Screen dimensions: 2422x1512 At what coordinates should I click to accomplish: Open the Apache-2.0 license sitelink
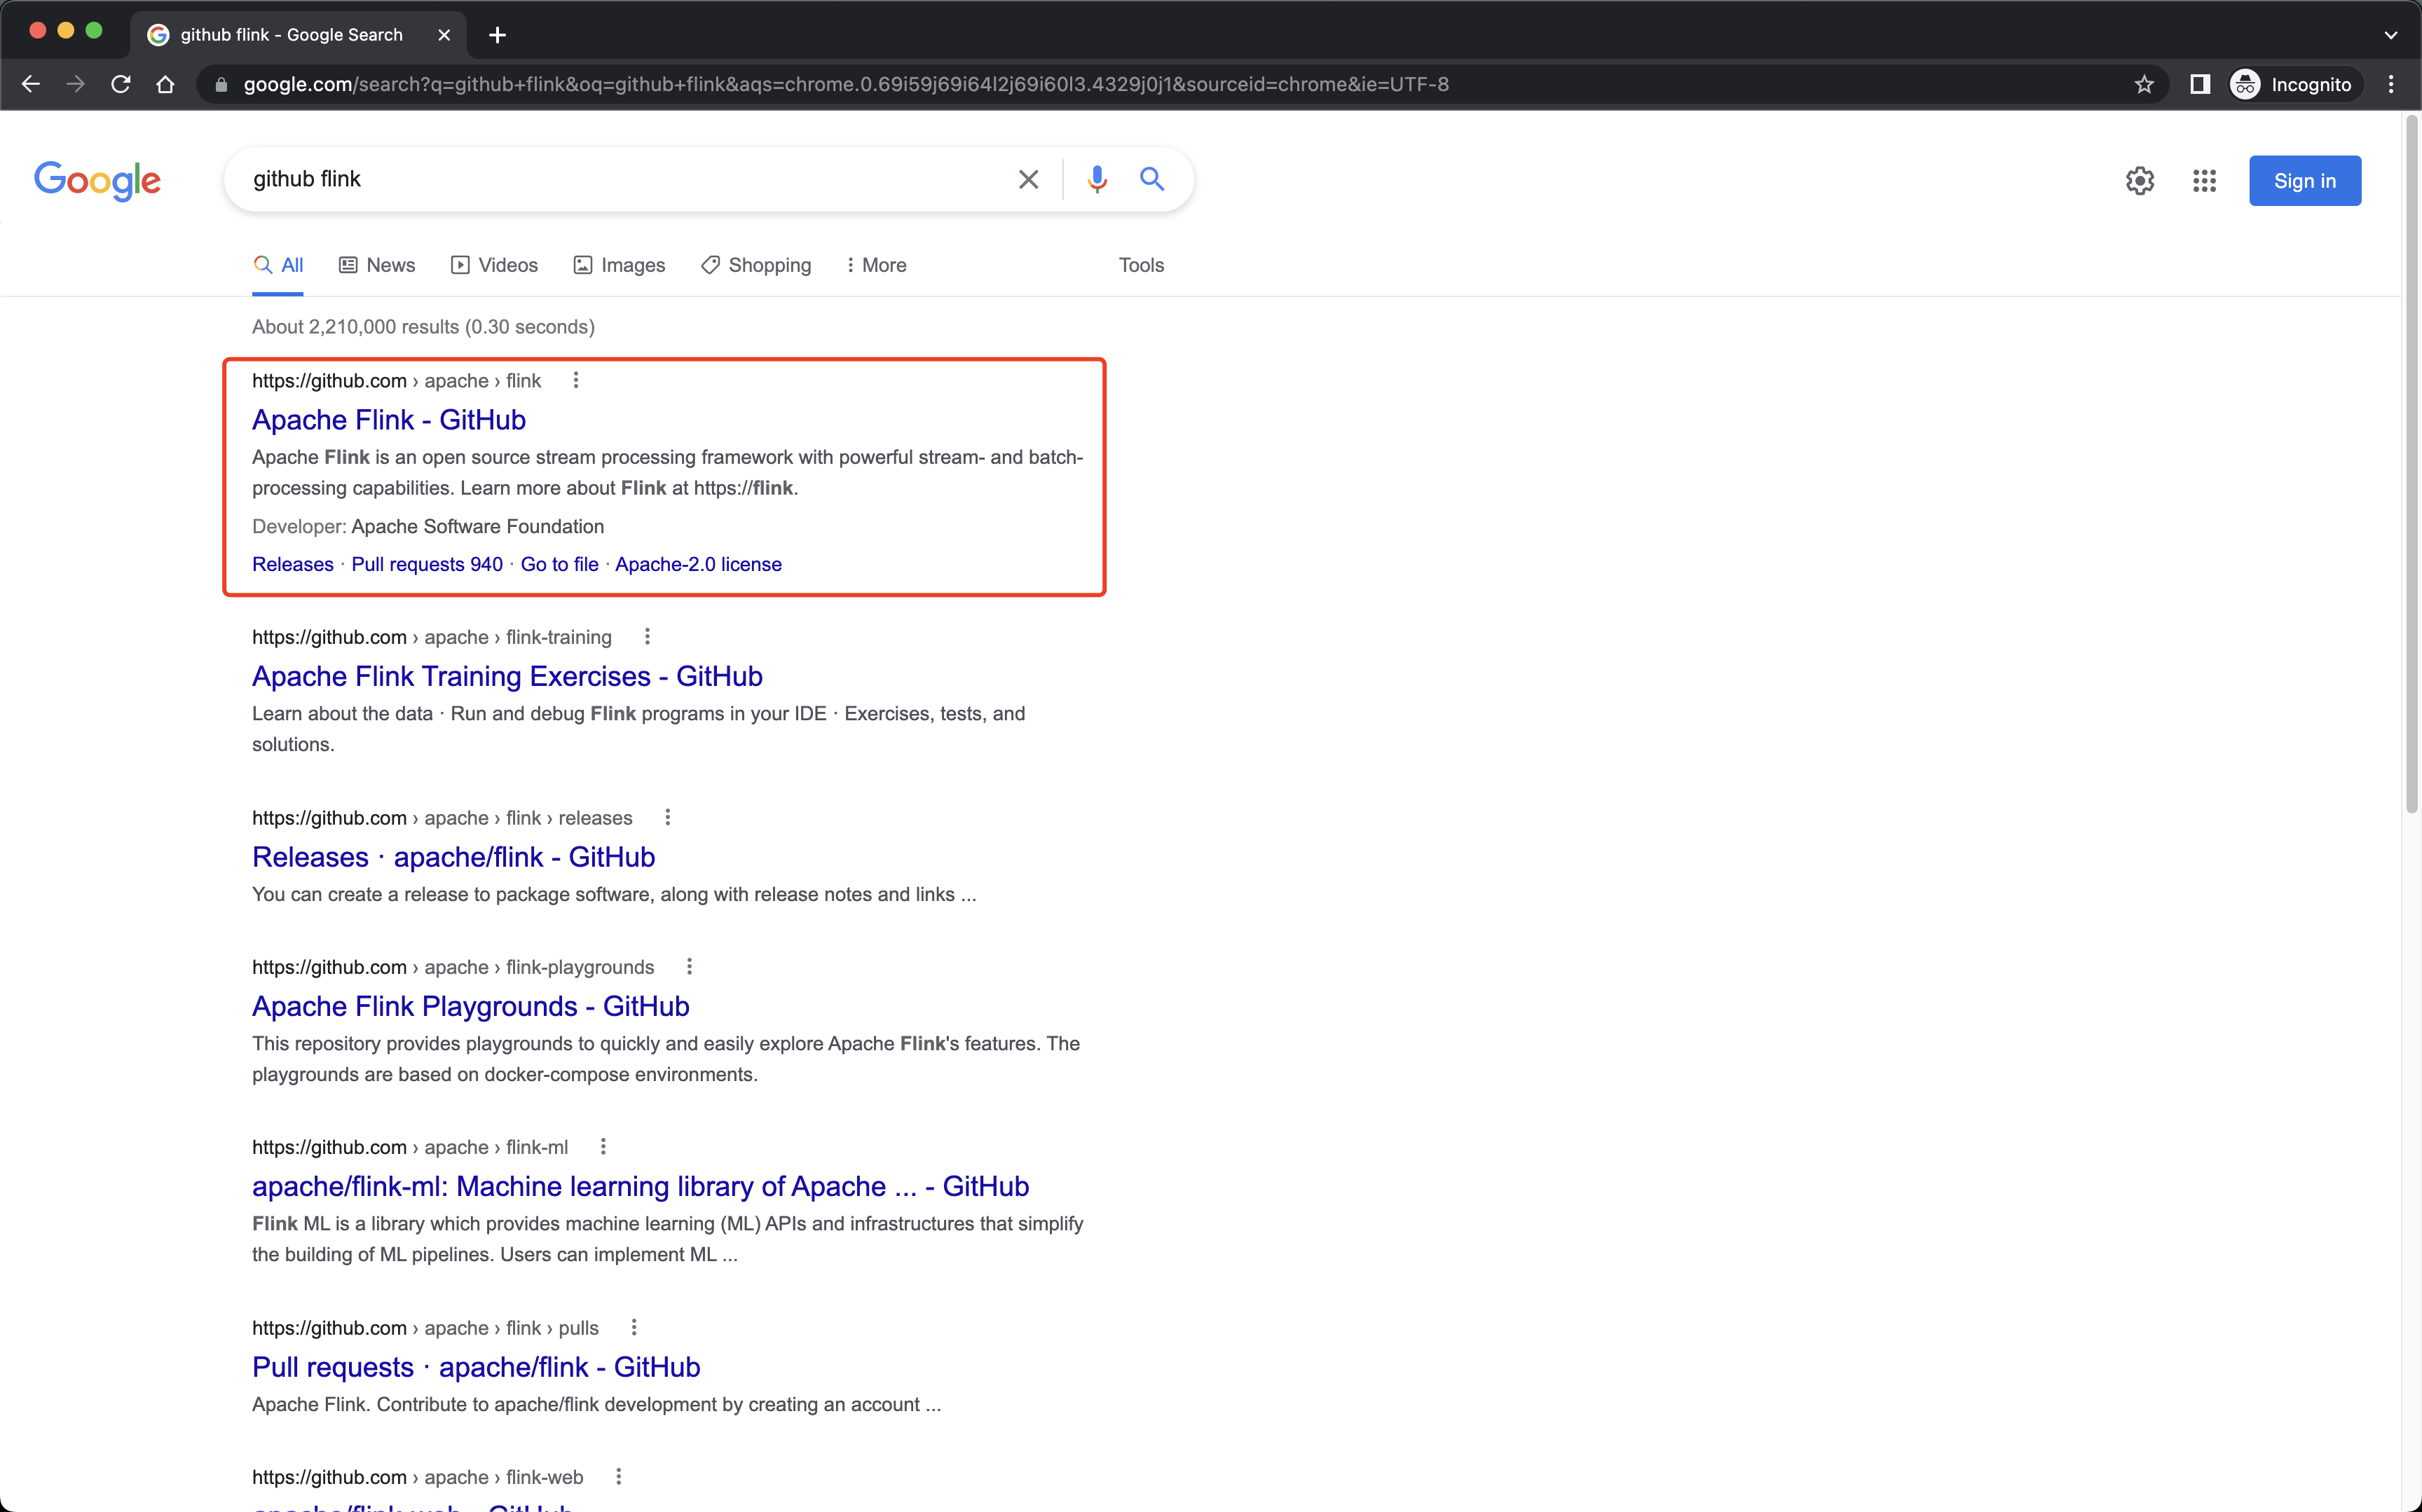click(698, 564)
